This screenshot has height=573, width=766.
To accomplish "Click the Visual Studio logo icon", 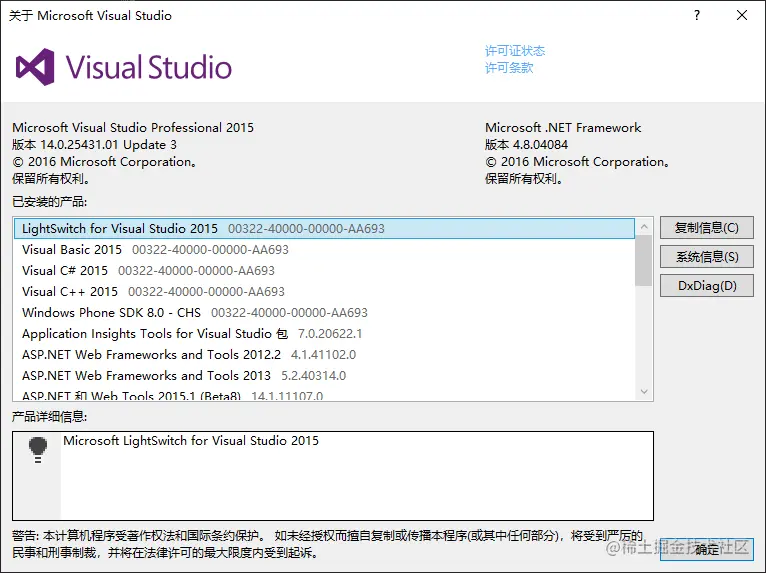I will pos(35,67).
